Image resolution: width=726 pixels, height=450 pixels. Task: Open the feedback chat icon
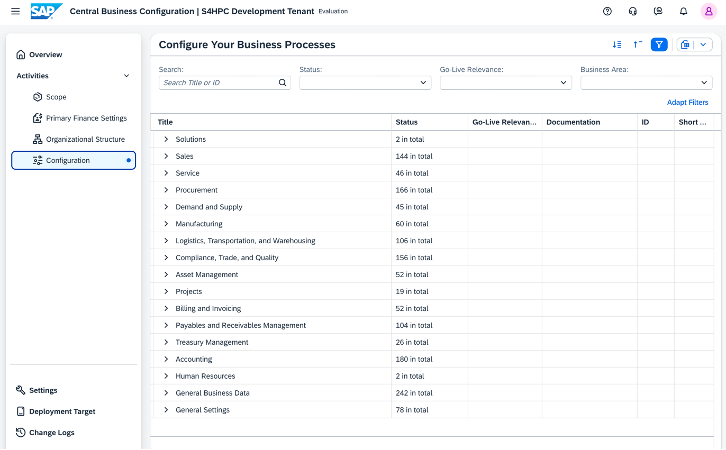pos(658,11)
